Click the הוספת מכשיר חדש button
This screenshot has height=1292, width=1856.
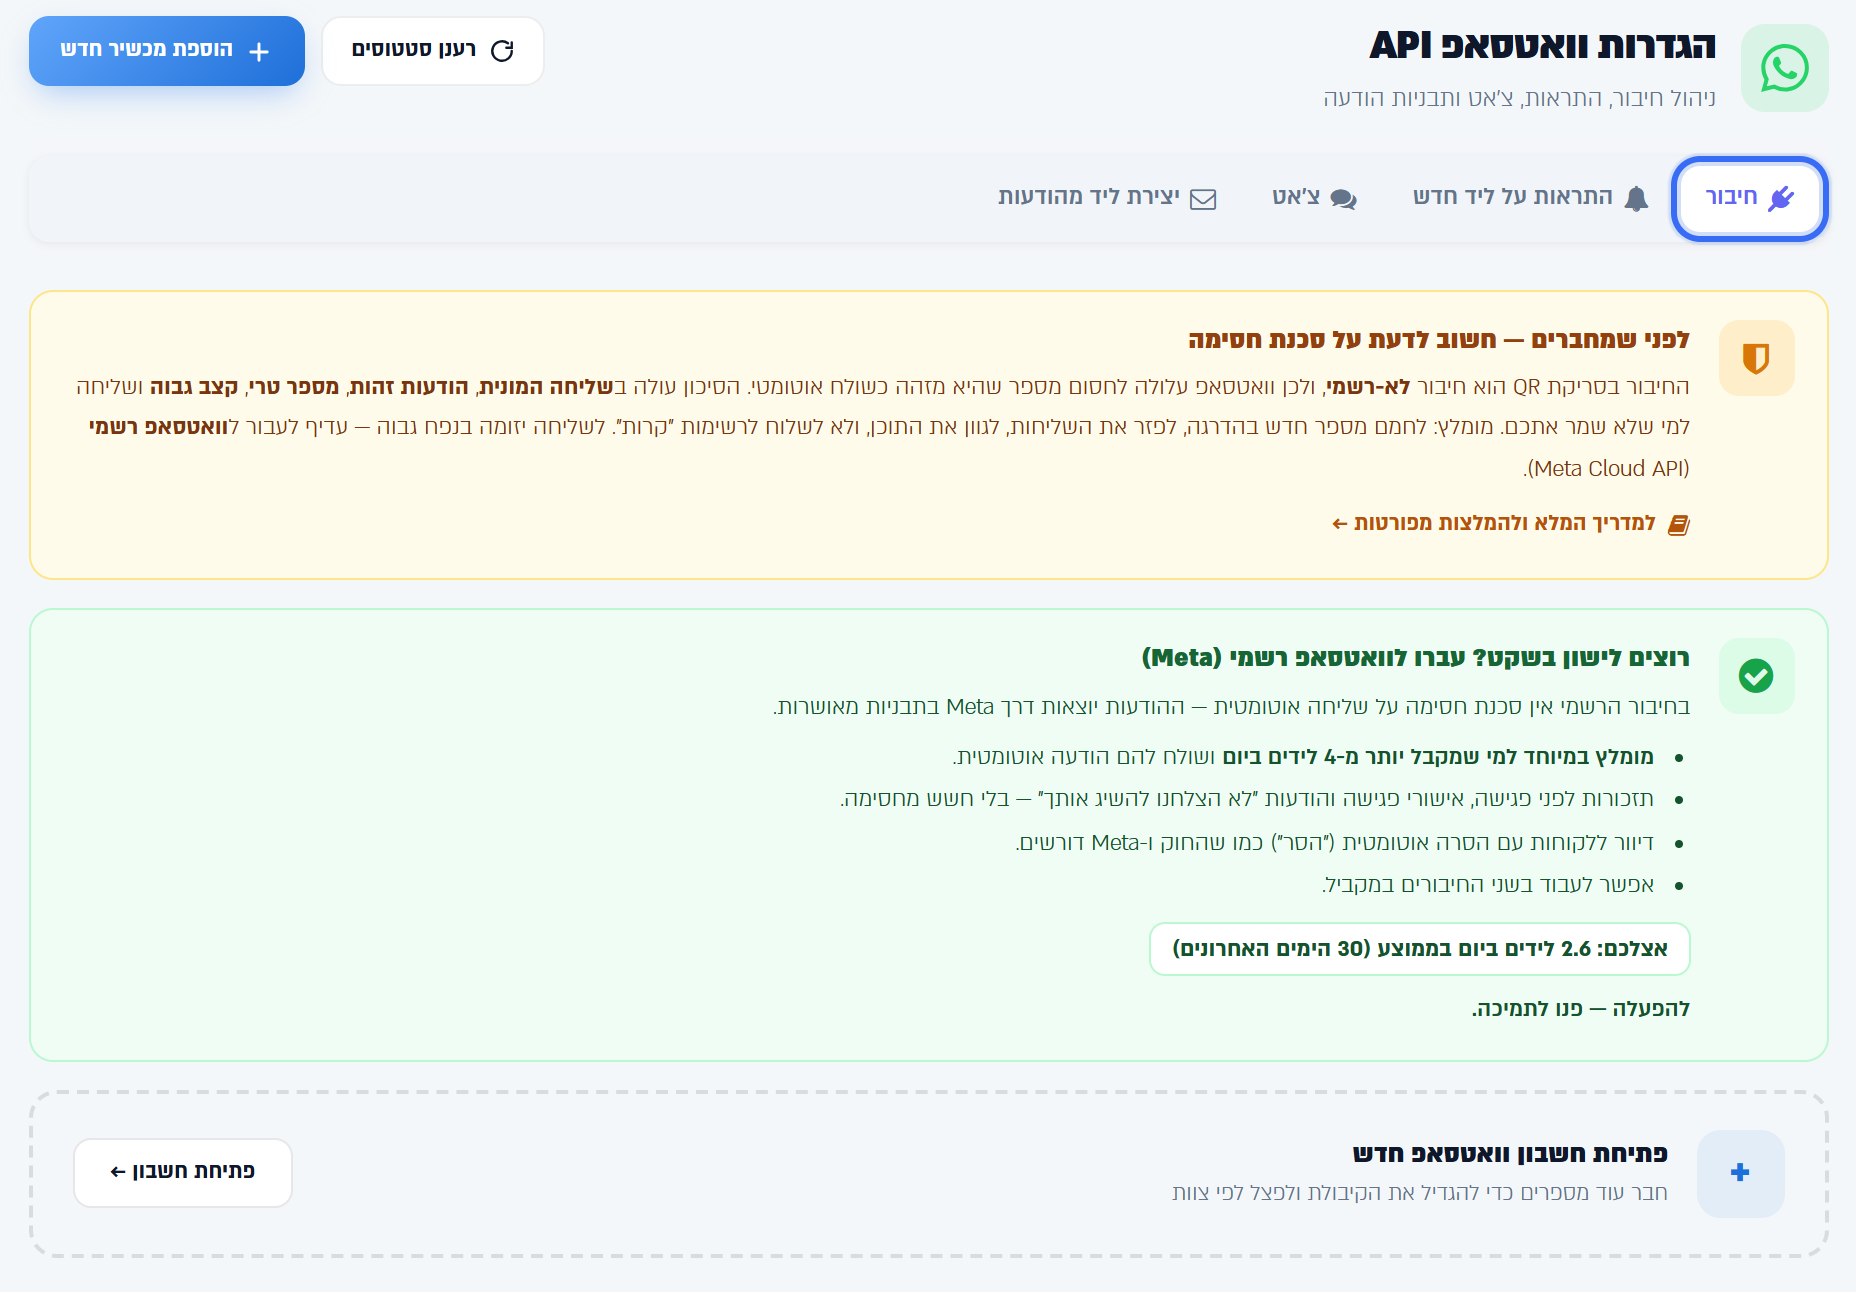(167, 51)
